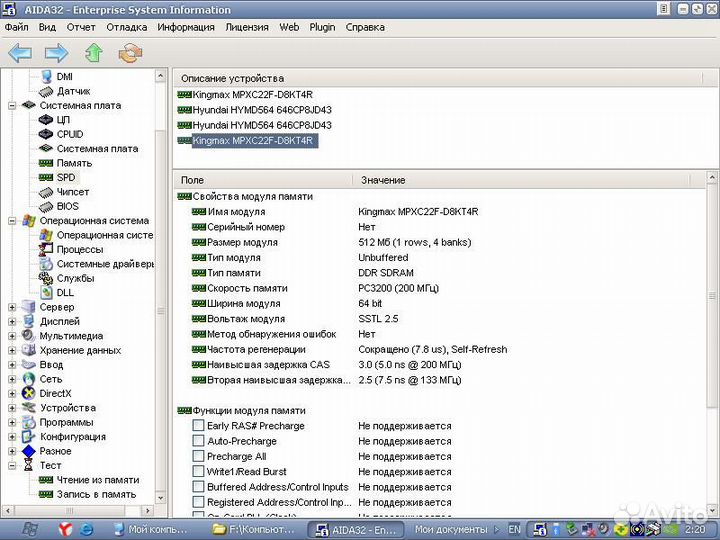Click the Forward arrow toolbar icon
The height and width of the screenshot is (540, 720).
coord(56,52)
